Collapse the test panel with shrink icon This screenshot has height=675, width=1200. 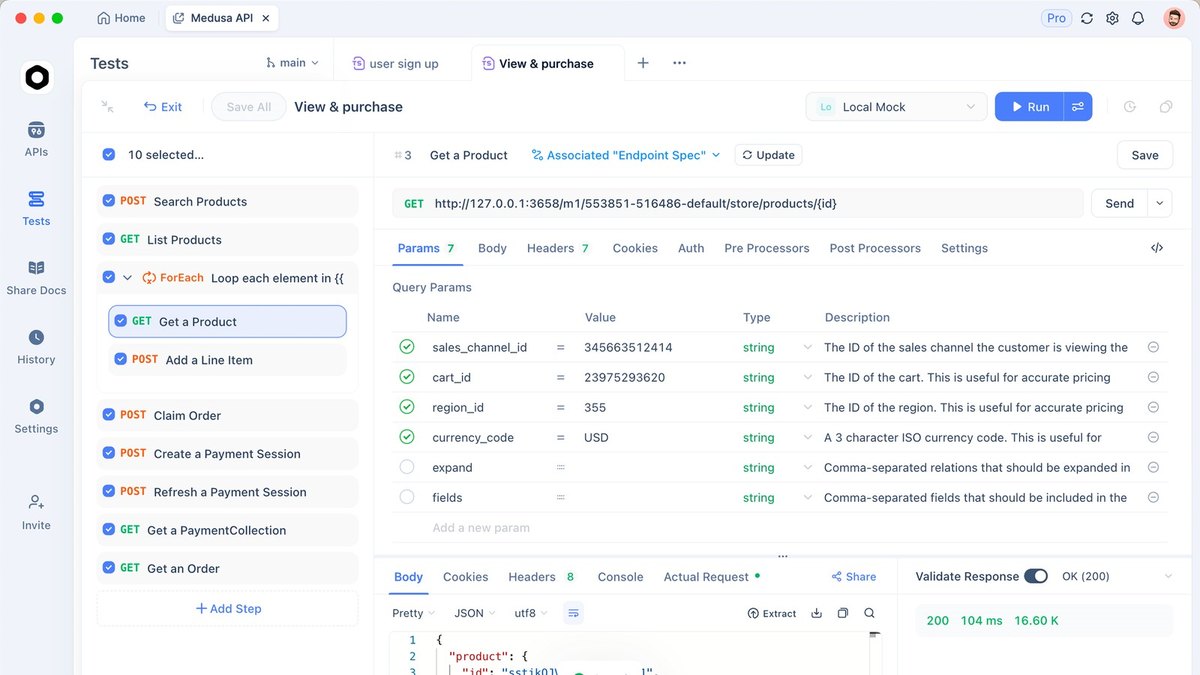point(107,107)
